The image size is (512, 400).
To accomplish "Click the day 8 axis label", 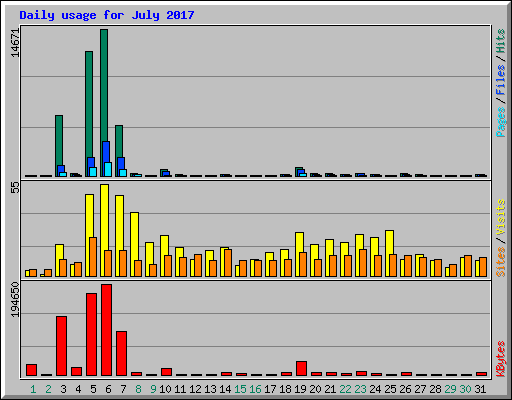I will coord(138,389).
